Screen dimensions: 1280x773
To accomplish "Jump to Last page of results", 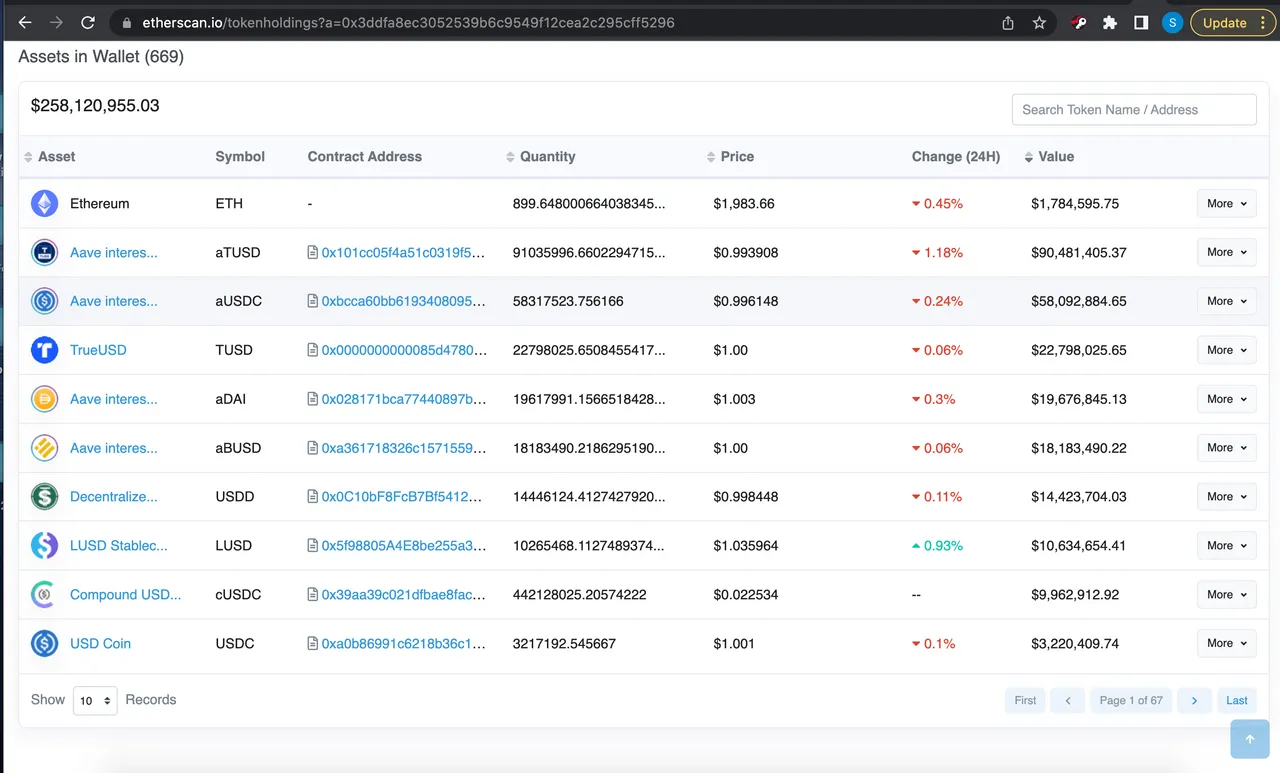I will point(1237,701).
